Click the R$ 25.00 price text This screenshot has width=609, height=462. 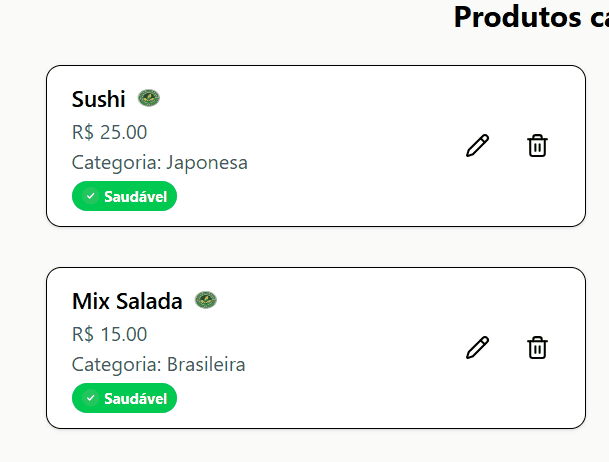tap(110, 132)
